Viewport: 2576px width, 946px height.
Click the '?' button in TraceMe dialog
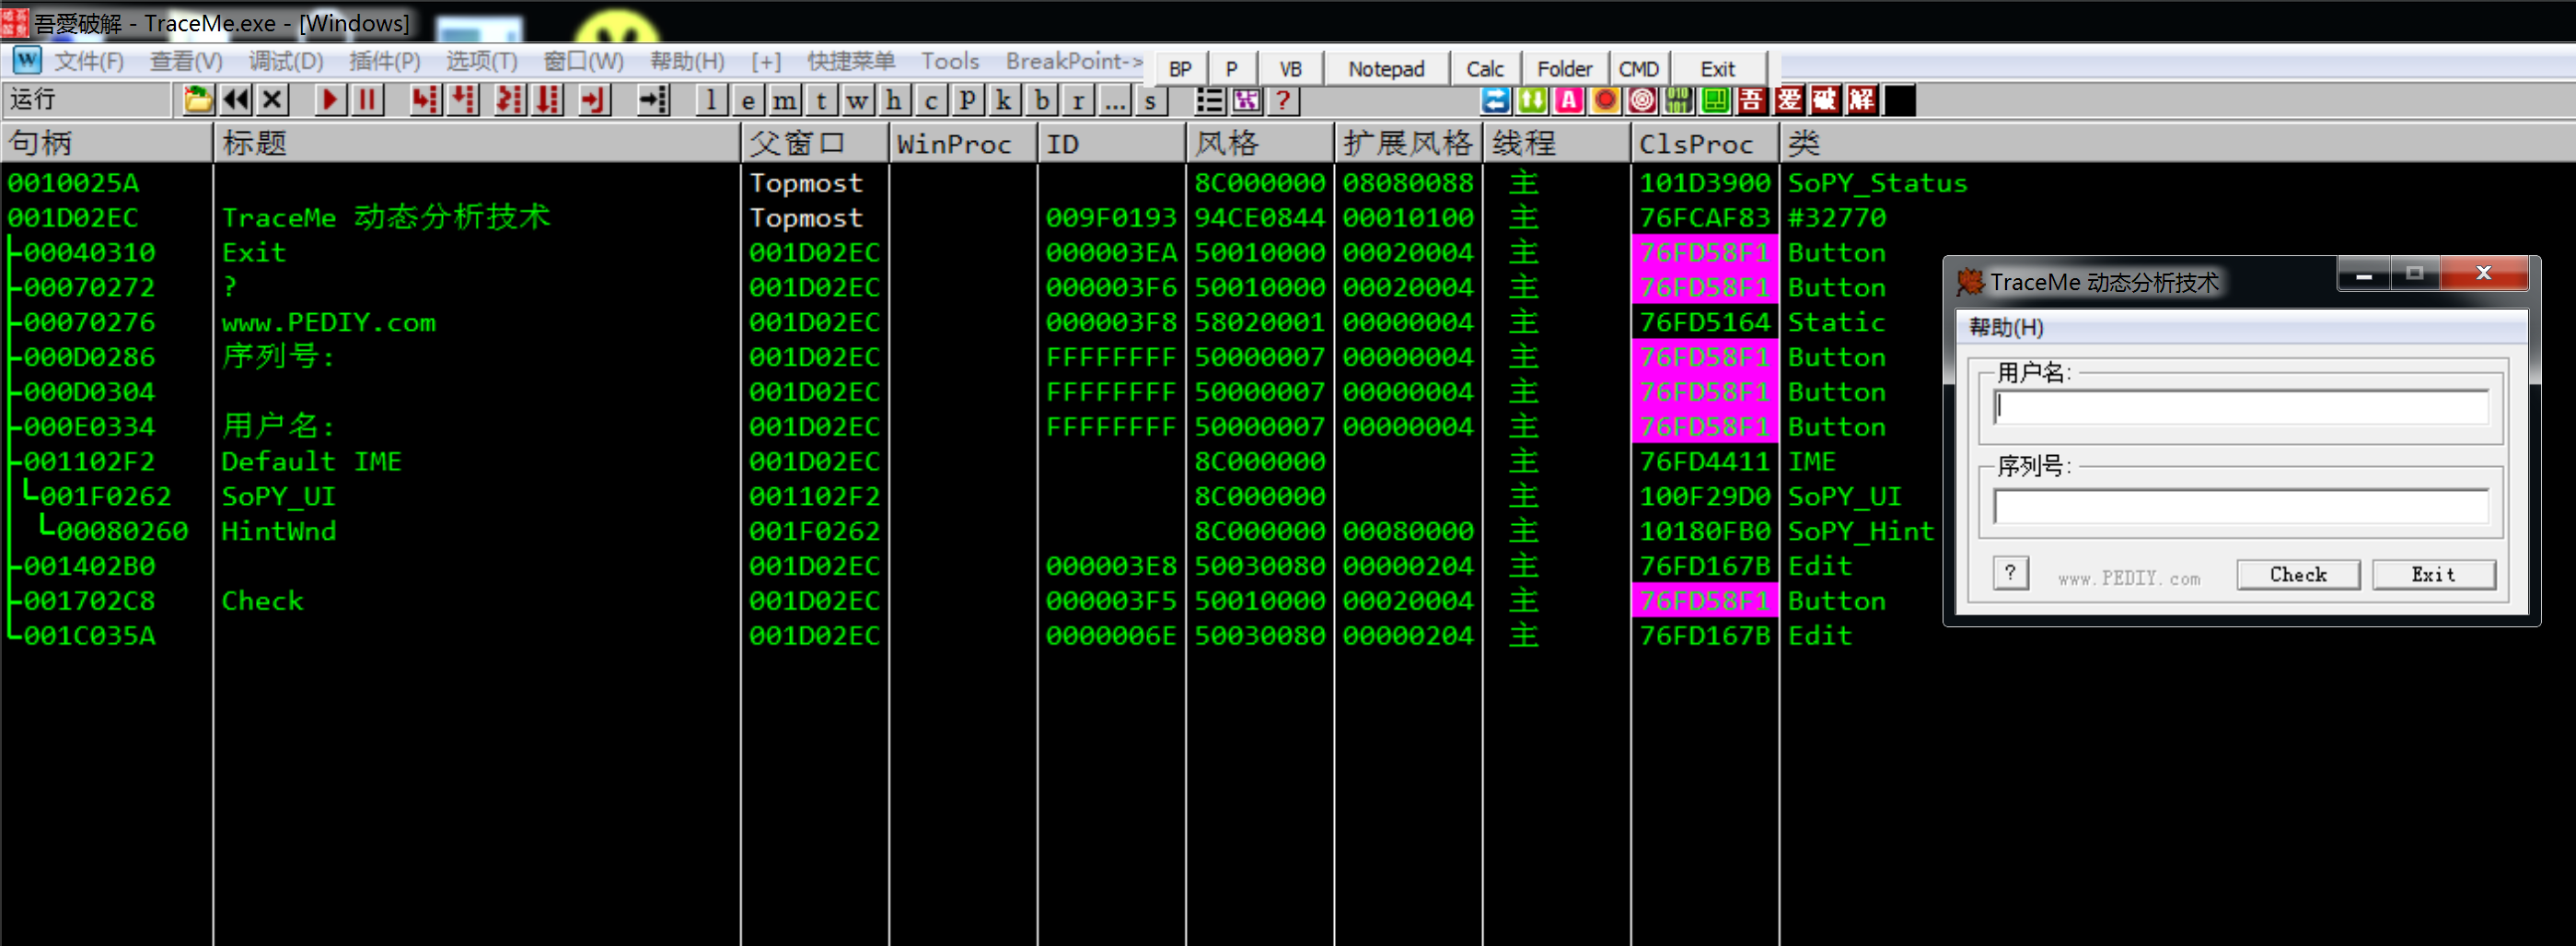tap(2010, 574)
